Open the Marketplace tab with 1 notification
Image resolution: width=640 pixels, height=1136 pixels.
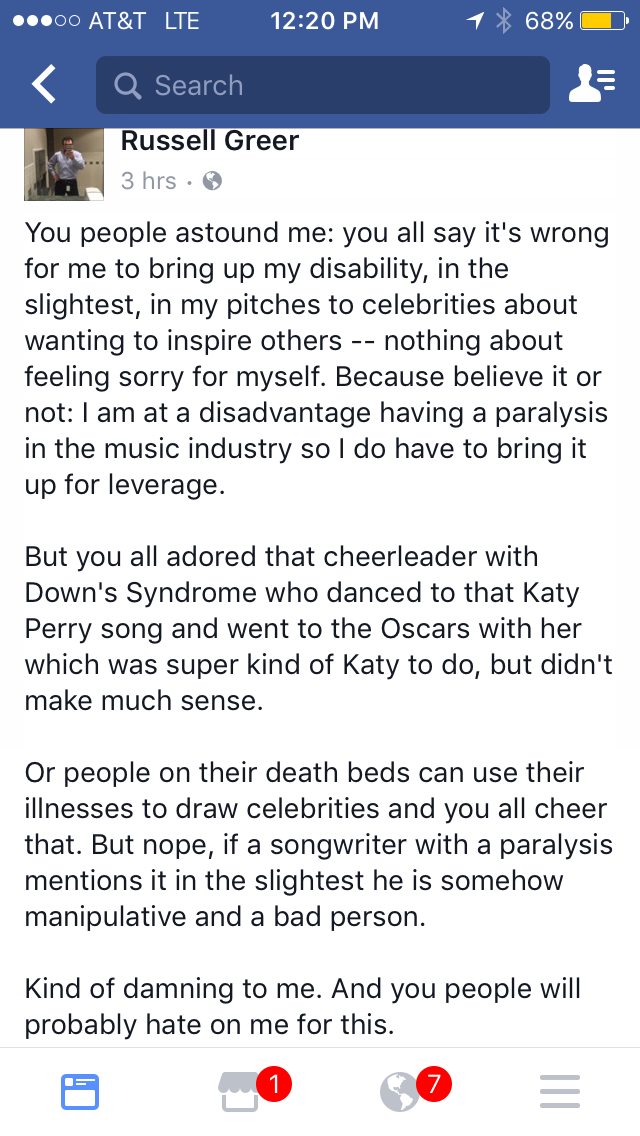[x=239, y=1093]
